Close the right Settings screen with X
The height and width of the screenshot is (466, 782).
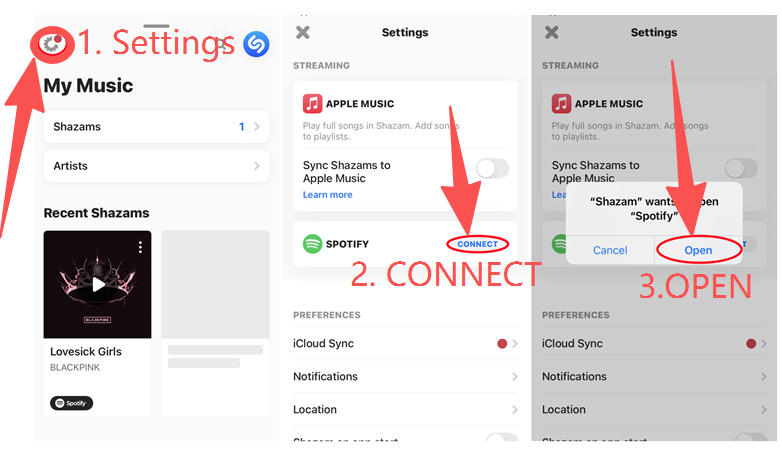point(552,32)
